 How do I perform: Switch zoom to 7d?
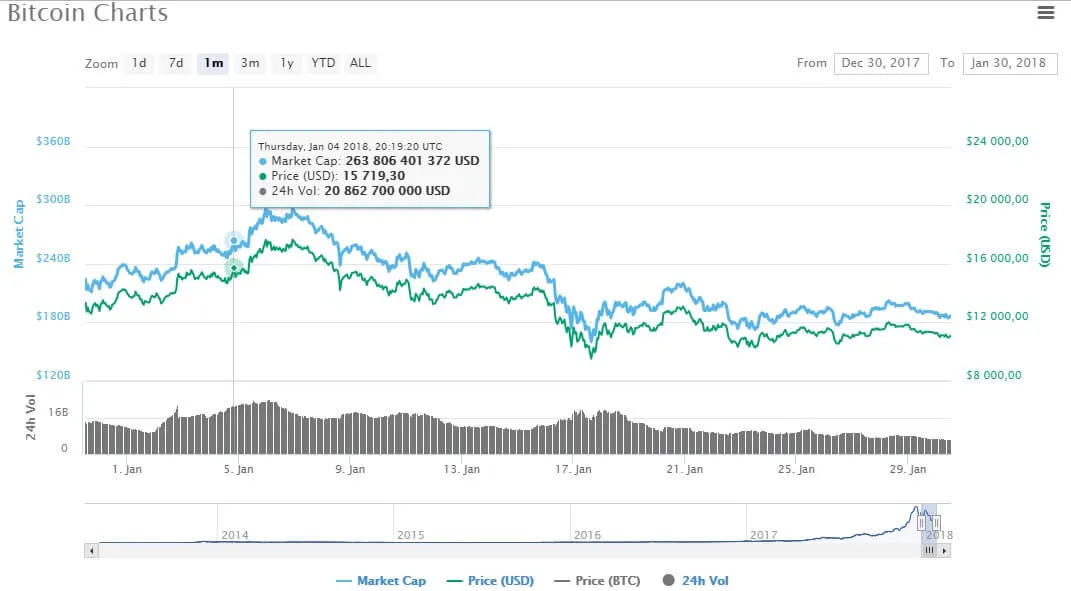[x=176, y=63]
